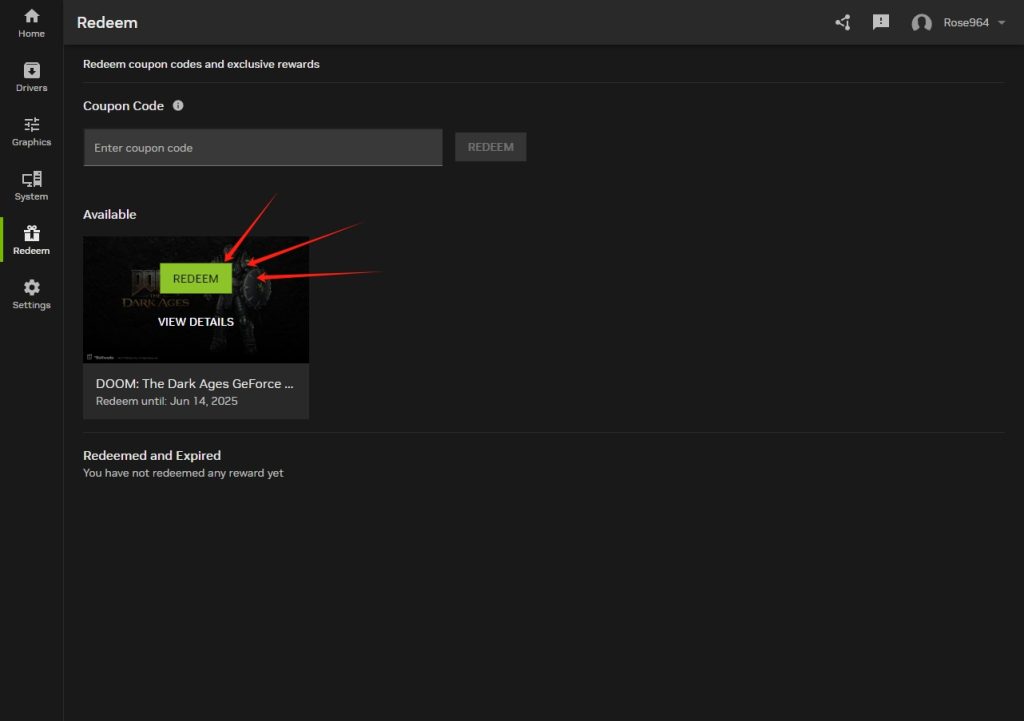
Task: Click the 'Coupon Code' label
Action: (x=123, y=106)
